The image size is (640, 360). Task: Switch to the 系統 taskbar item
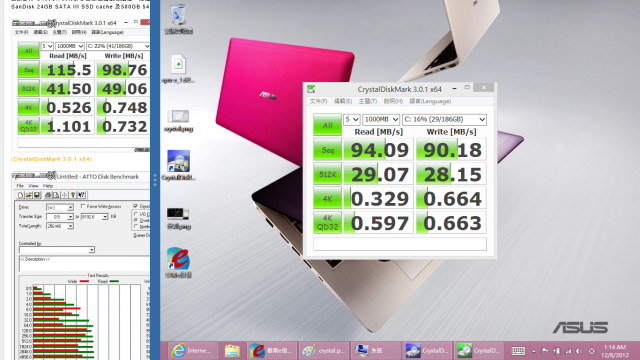375,351
